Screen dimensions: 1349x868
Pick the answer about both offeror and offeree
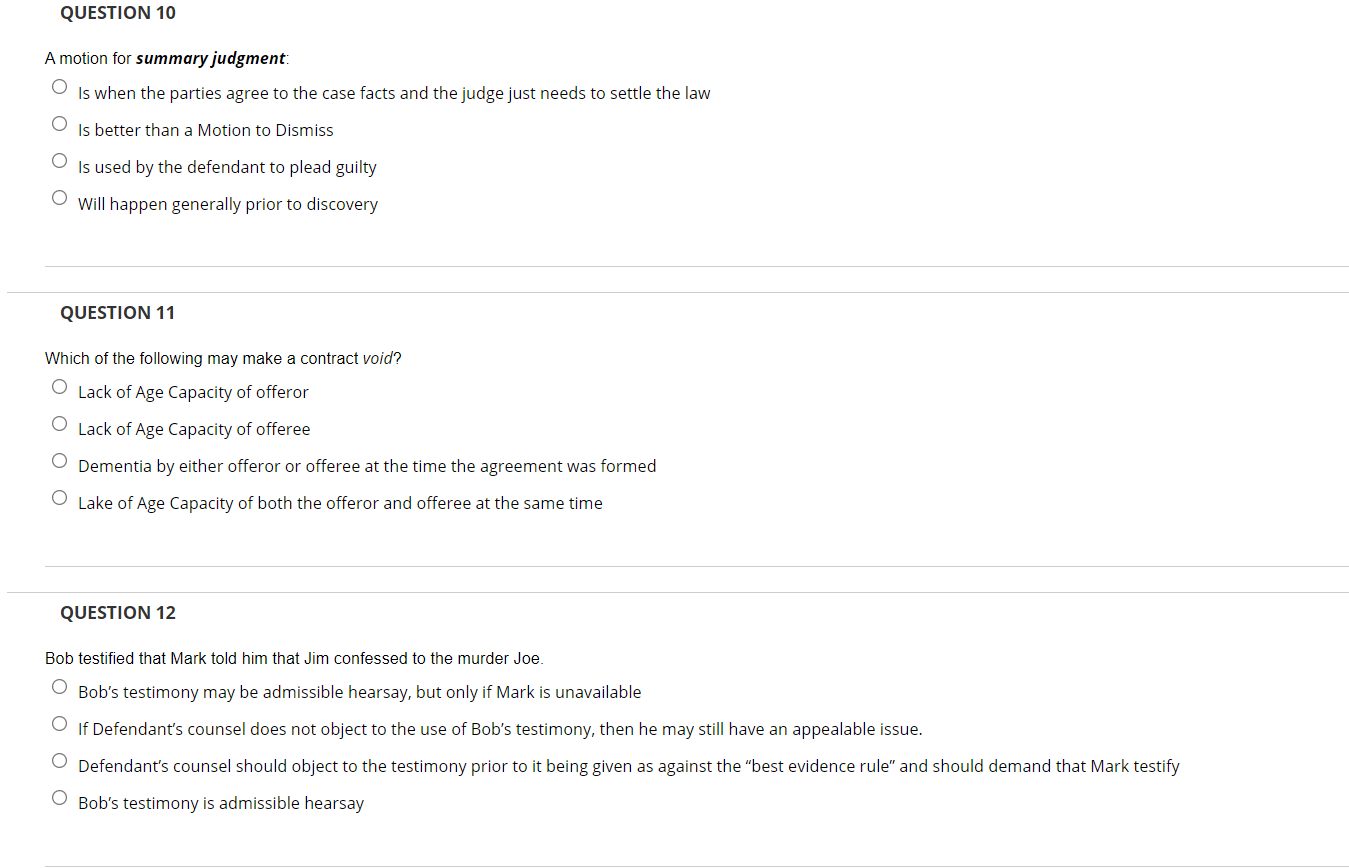click(x=59, y=496)
